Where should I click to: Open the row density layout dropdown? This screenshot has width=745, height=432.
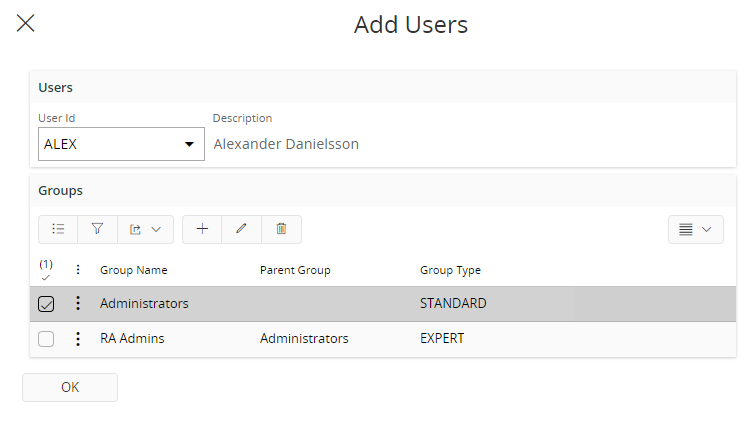pos(696,230)
